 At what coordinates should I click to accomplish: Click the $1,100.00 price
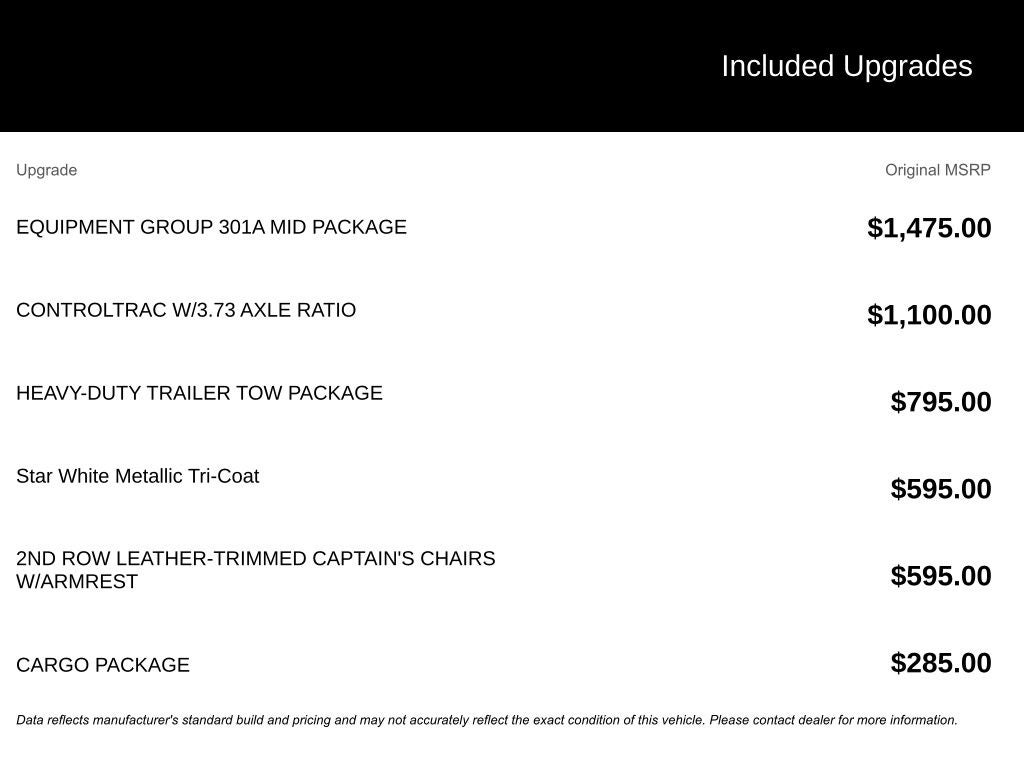[929, 315]
